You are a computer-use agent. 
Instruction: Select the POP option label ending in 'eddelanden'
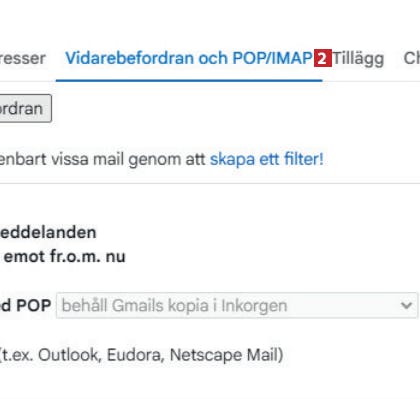pyautogui.click(x=48, y=233)
